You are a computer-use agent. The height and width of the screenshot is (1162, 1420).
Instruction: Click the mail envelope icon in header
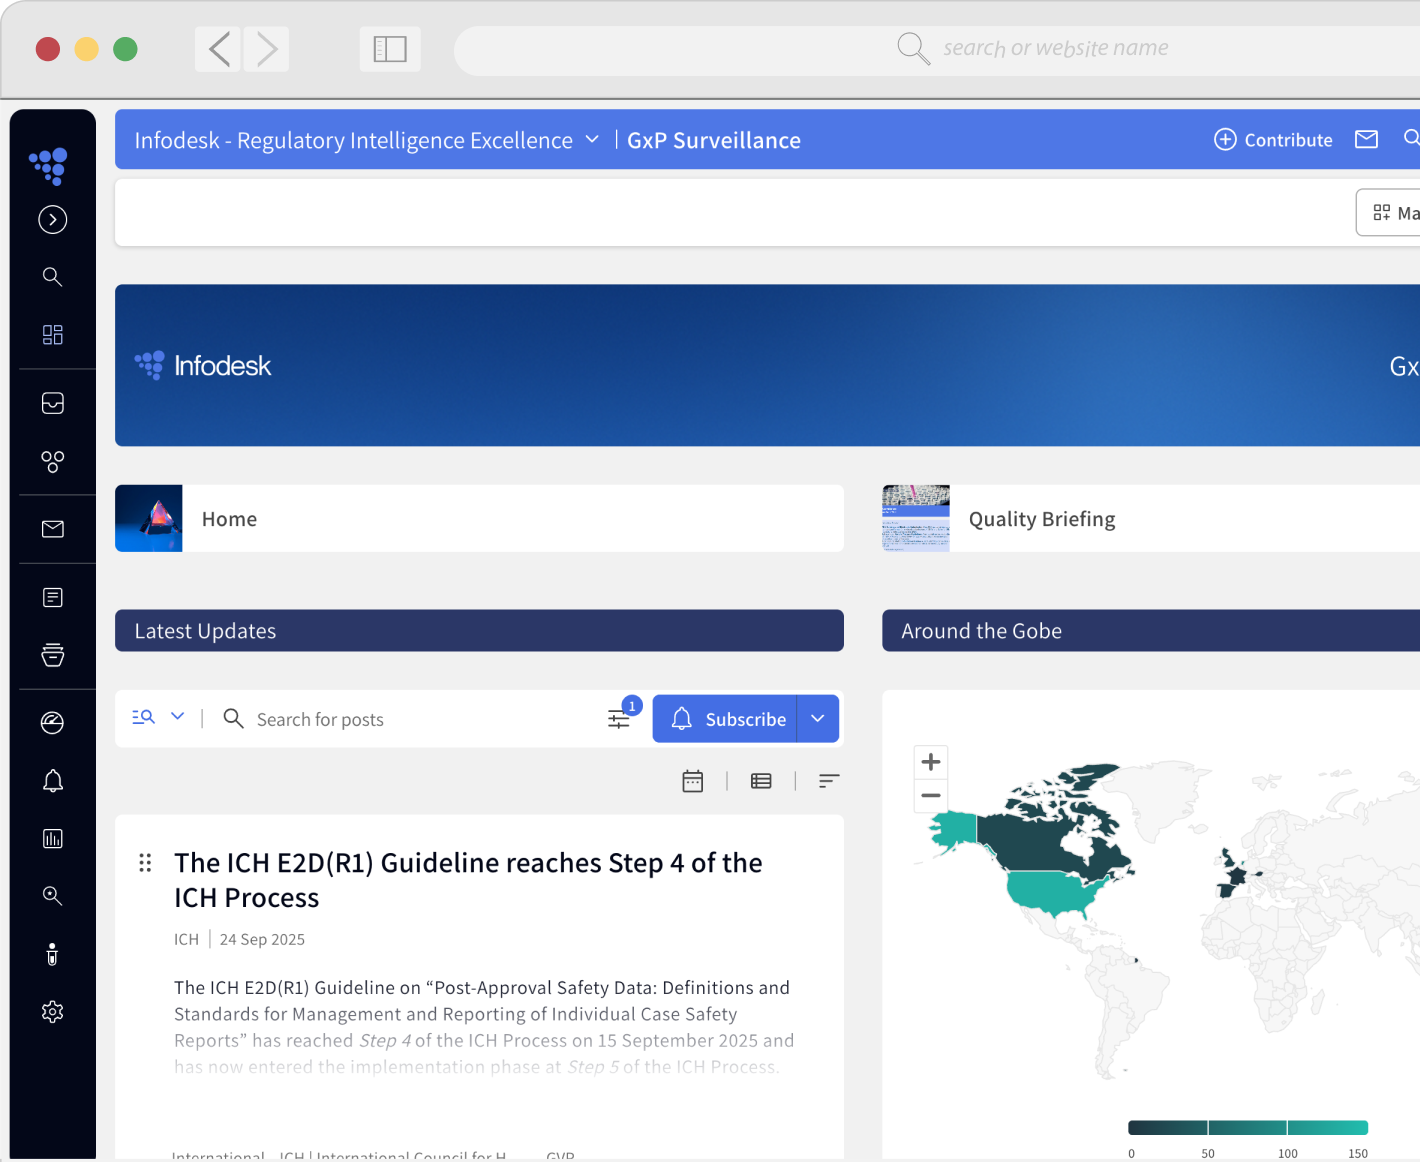(x=1366, y=140)
